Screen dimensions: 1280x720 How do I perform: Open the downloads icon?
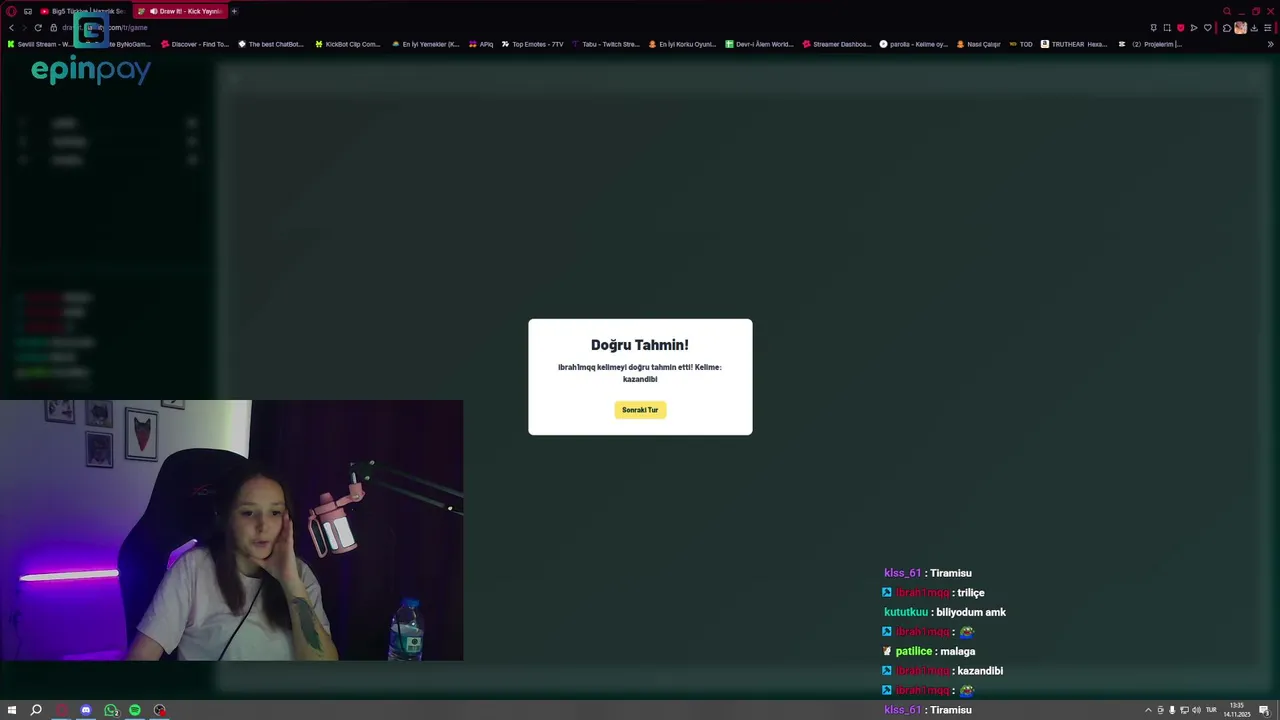1254,28
